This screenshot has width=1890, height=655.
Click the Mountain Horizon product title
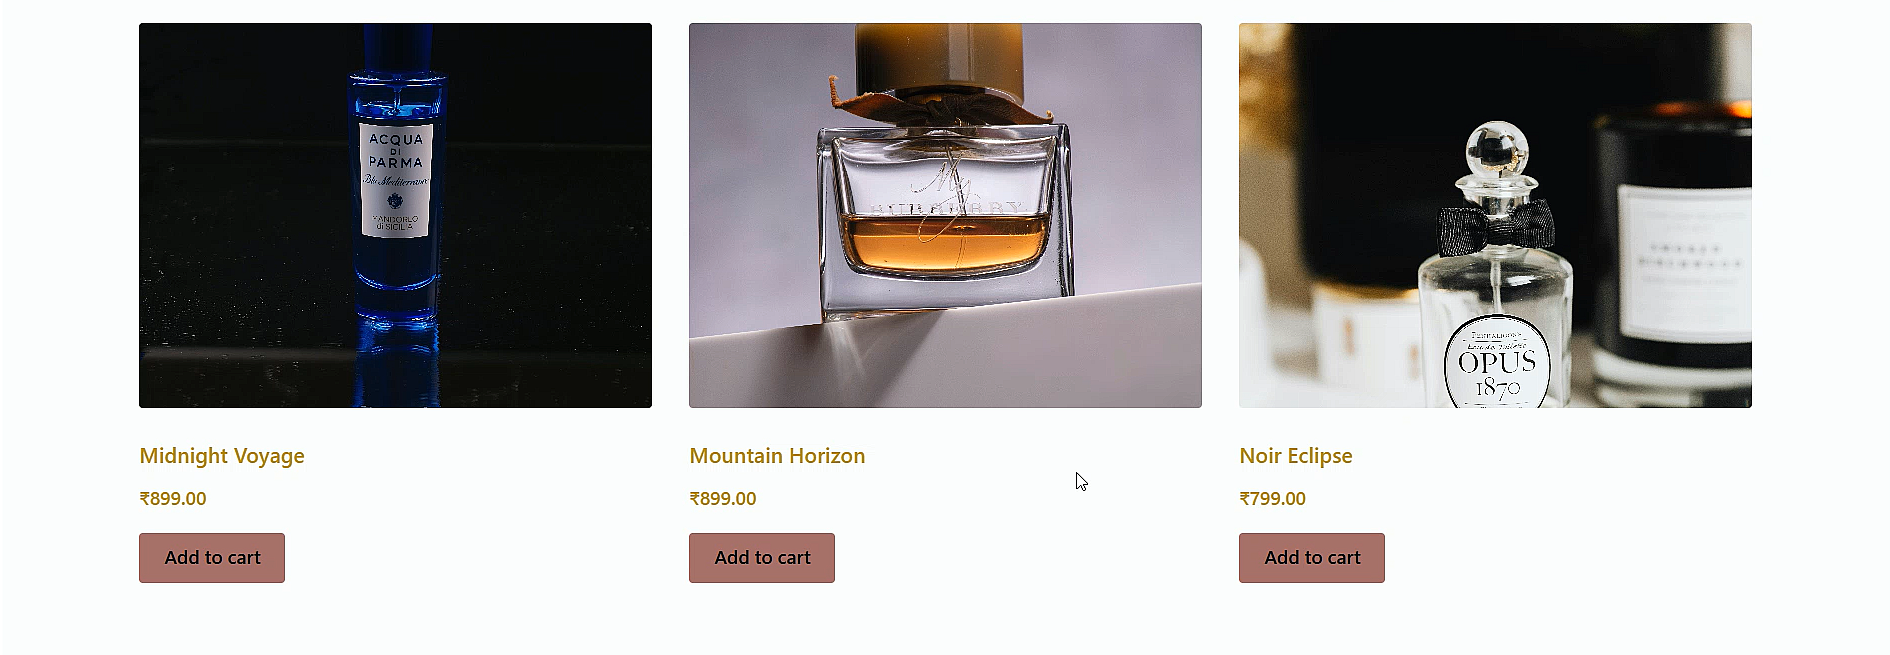[777, 456]
